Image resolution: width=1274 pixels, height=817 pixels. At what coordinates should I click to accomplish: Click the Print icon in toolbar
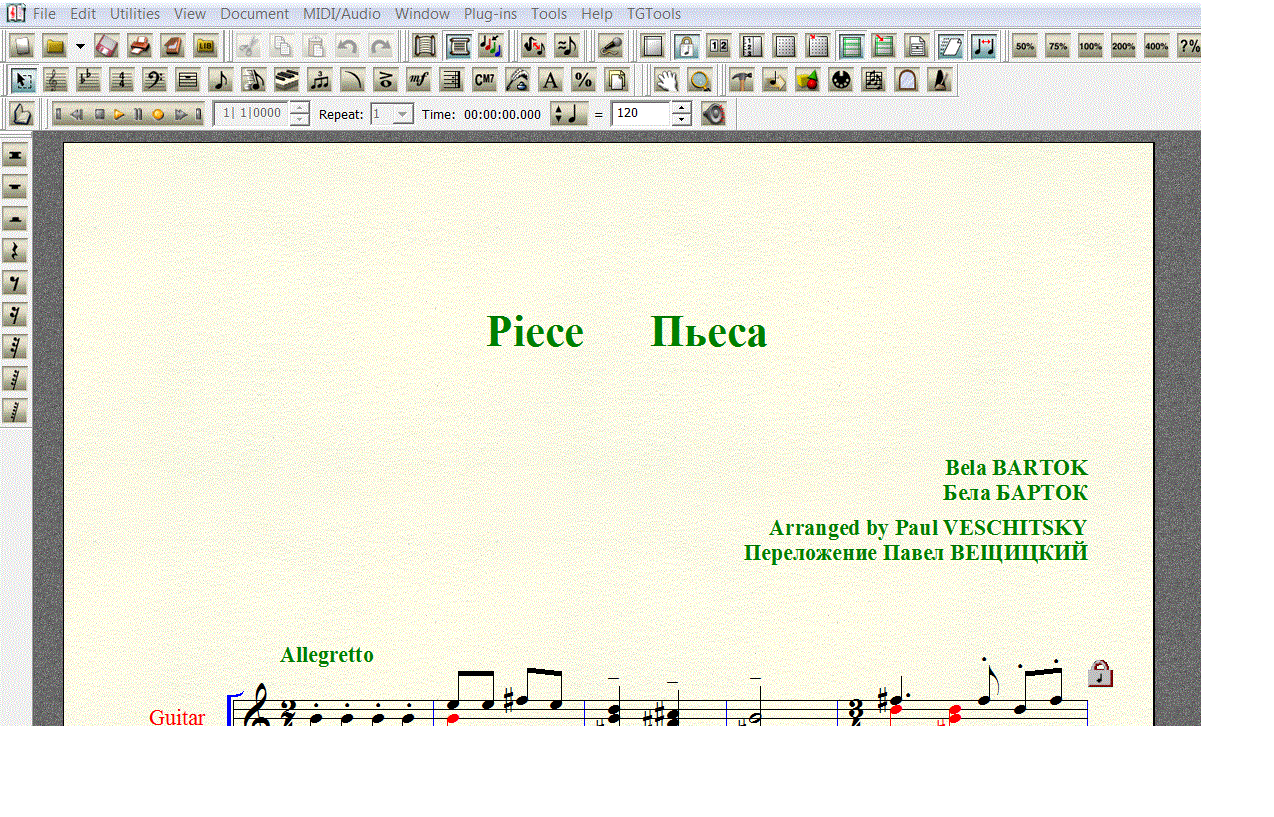tap(140, 46)
